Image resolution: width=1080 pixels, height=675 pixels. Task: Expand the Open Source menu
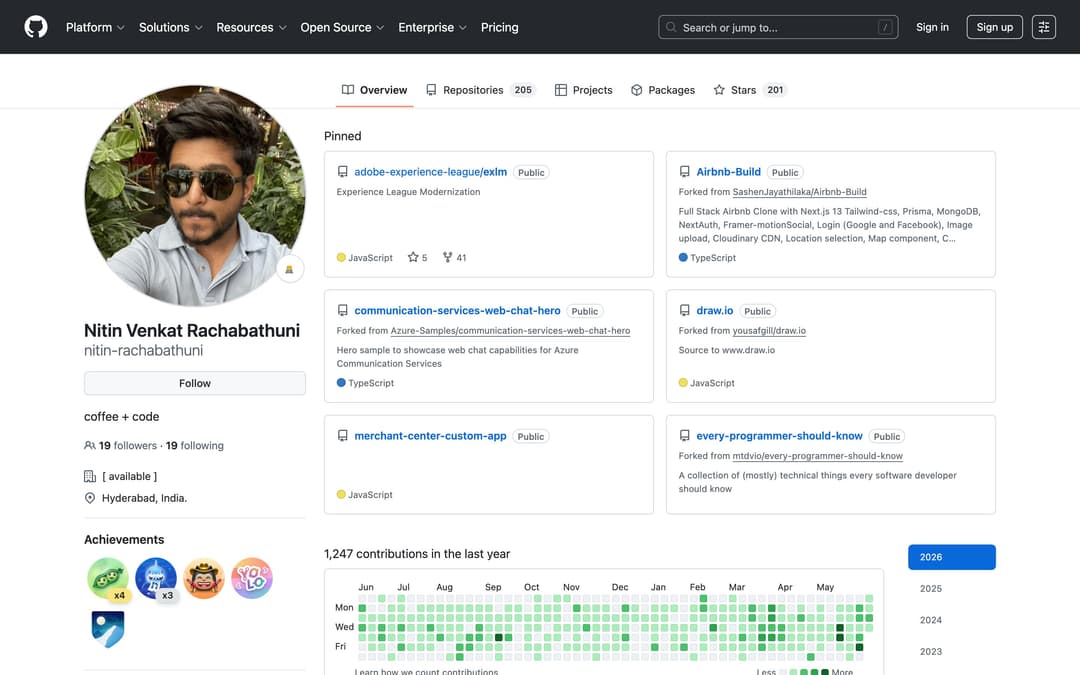pyautogui.click(x=342, y=28)
